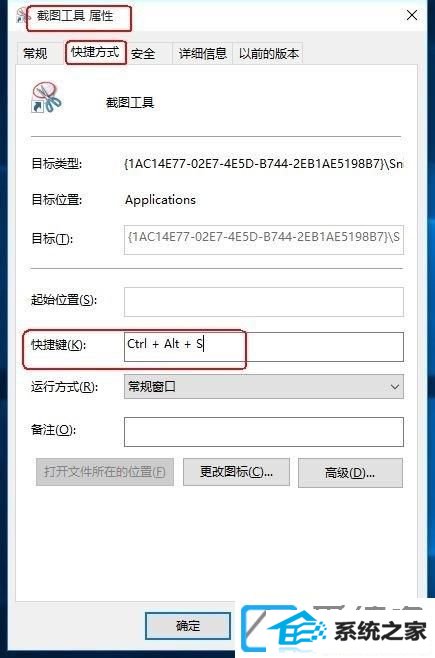The width and height of the screenshot is (435, 658).
Task: Confirm with the 确定 button
Action: coord(188,626)
